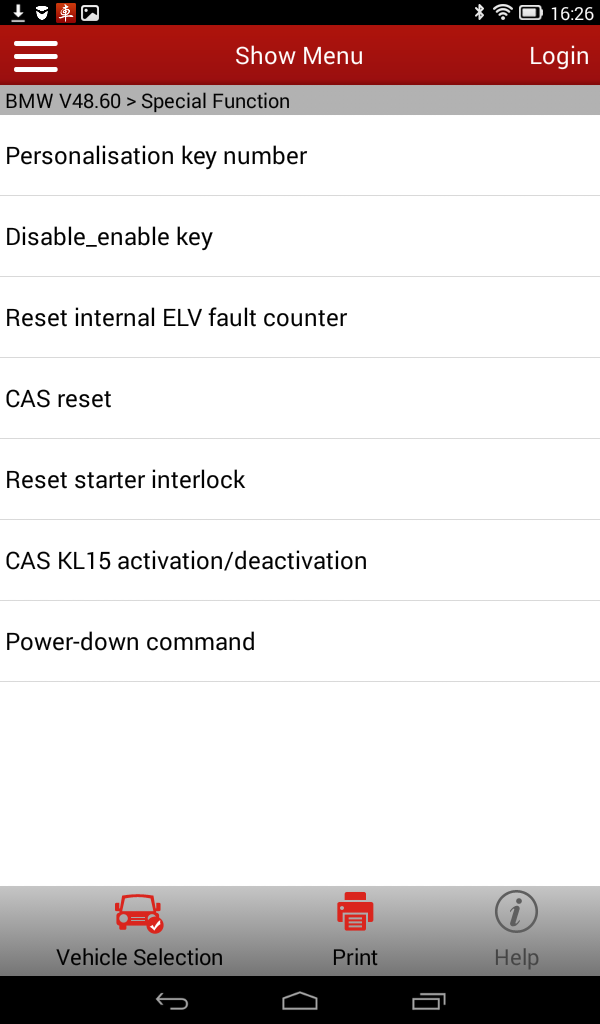Tap the Android home navigation icon

(x=300, y=1000)
